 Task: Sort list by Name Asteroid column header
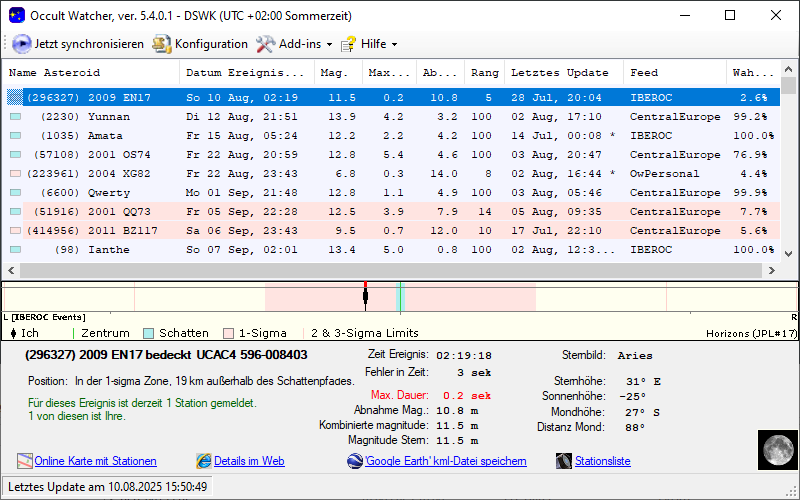[55, 73]
